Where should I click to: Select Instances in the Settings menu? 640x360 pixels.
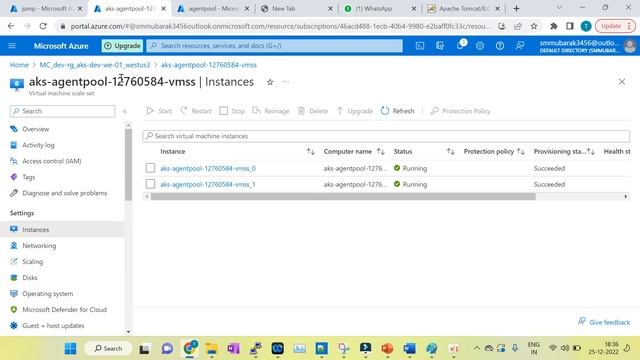click(x=36, y=229)
